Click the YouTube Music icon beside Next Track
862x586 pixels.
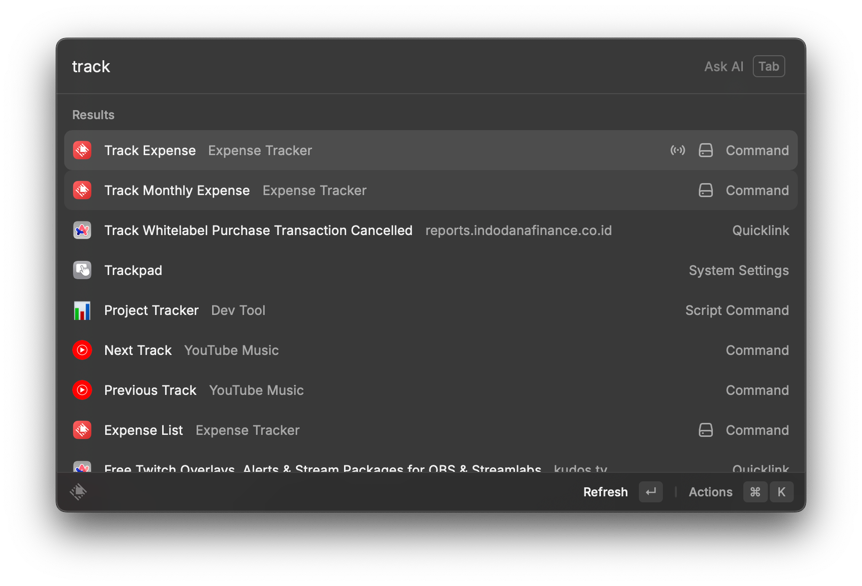(x=82, y=350)
